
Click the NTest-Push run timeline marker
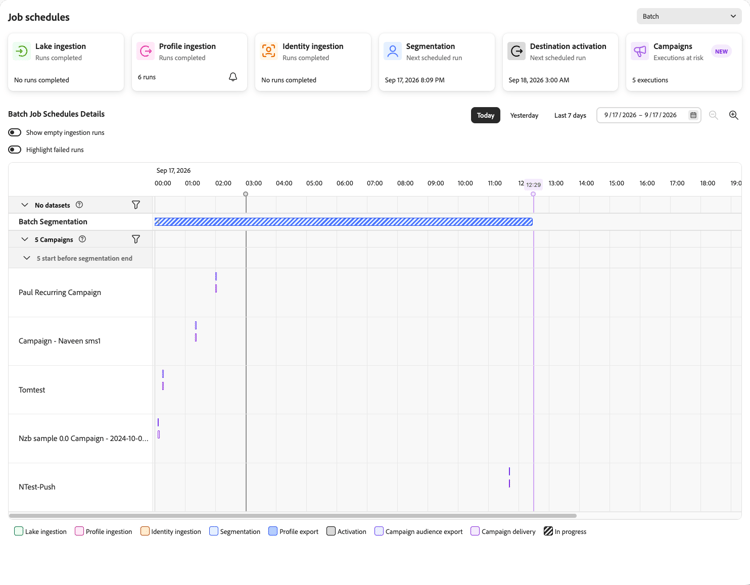[x=509, y=477]
